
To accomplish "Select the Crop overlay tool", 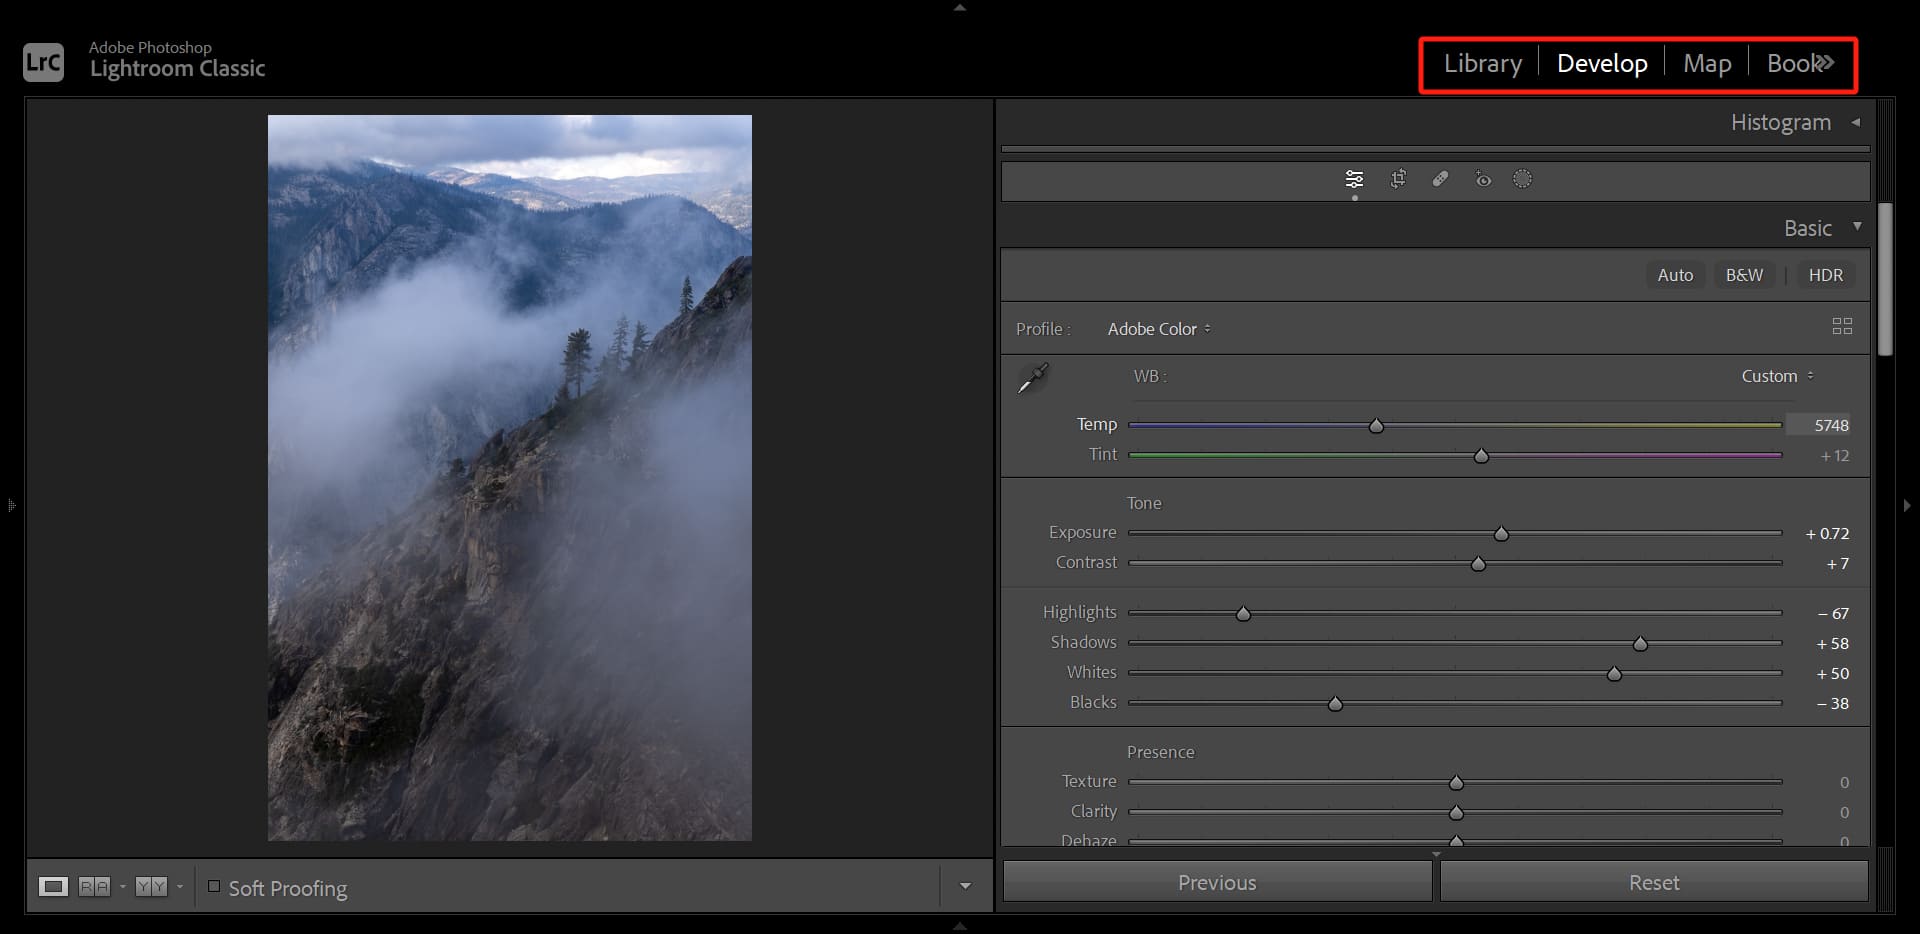I will click(x=1398, y=179).
